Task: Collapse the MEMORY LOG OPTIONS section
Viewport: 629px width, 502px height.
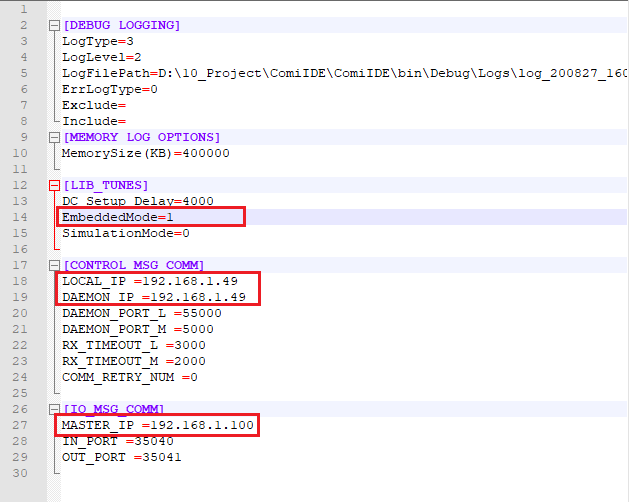Action: 52,137
